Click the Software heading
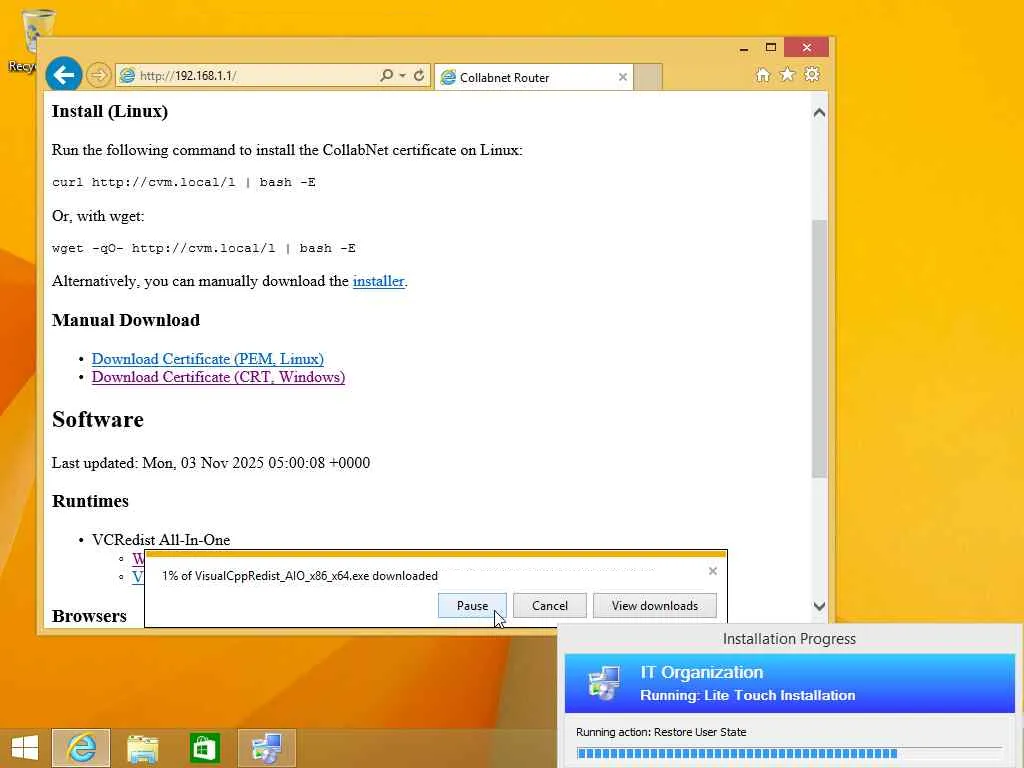This screenshot has height=768, width=1024. pyautogui.click(x=98, y=419)
